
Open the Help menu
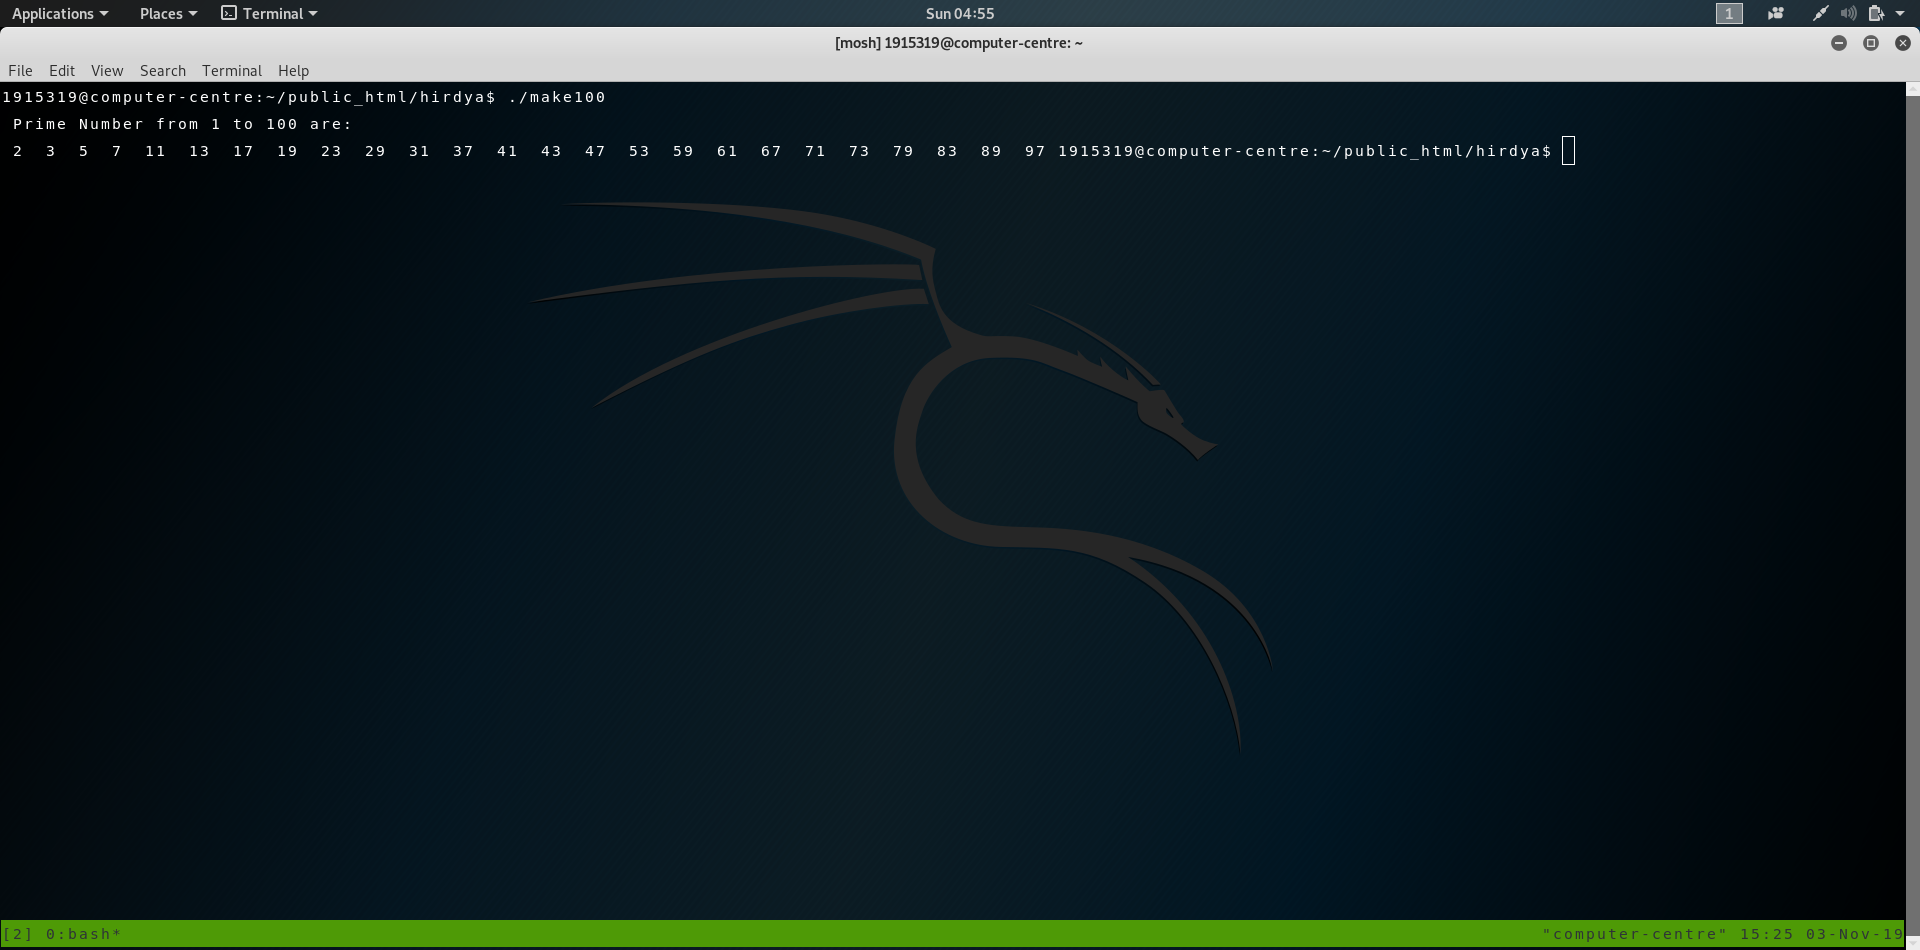click(x=294, y=71)
